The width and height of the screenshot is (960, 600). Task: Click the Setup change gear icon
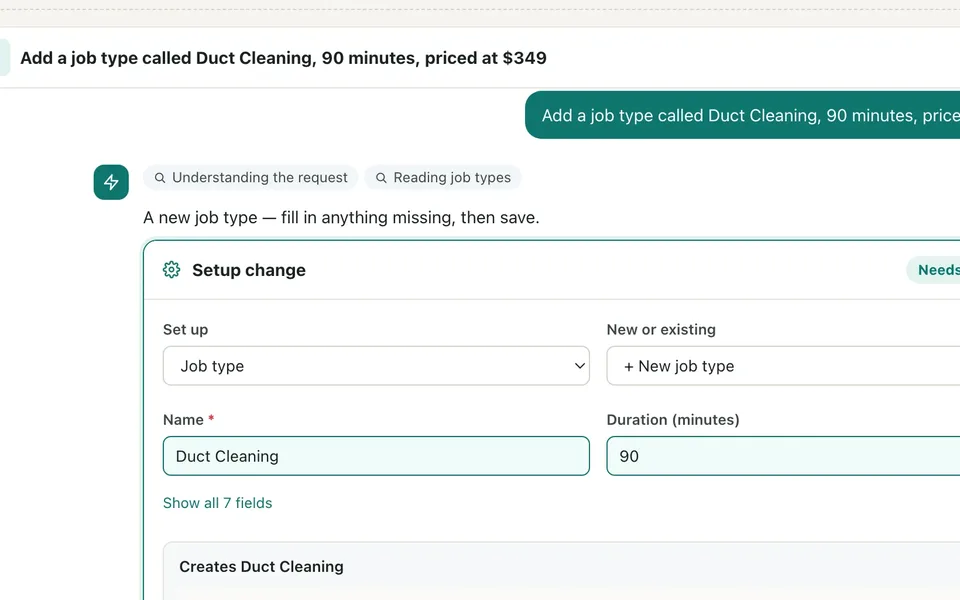click(171, 269)
